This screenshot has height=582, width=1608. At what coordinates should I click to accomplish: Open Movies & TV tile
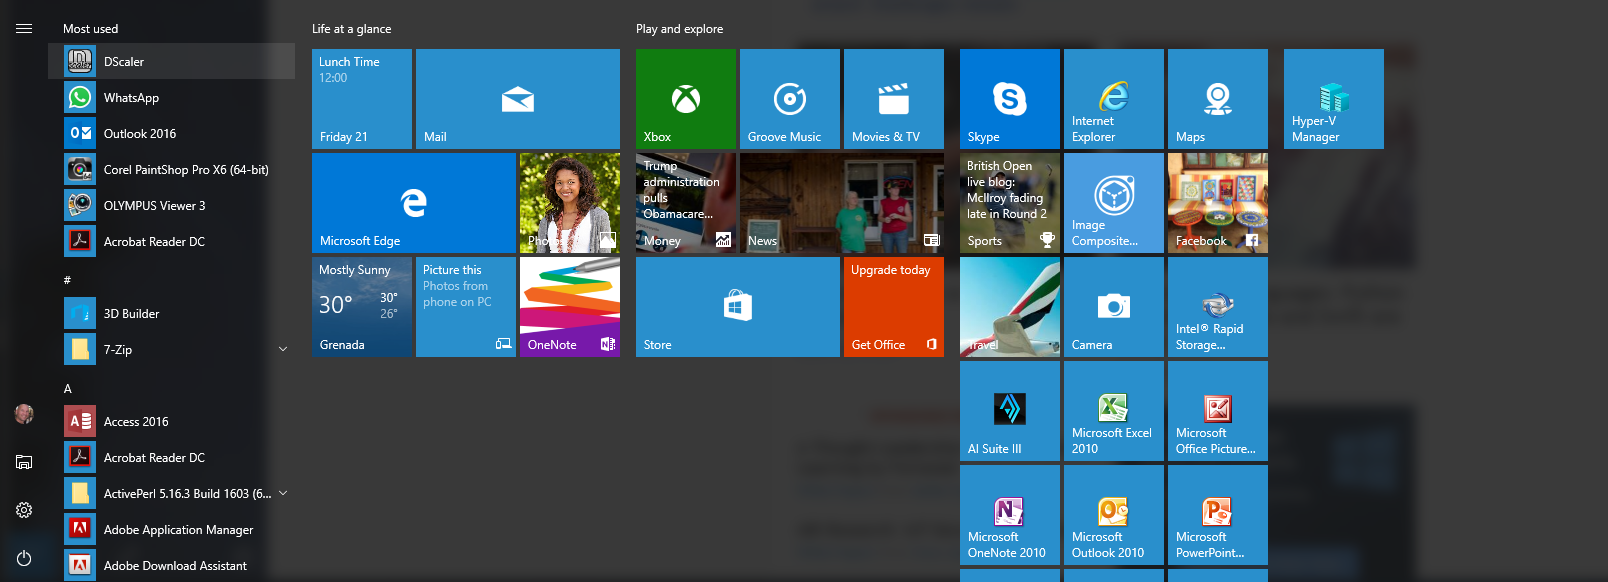point(894,99)
